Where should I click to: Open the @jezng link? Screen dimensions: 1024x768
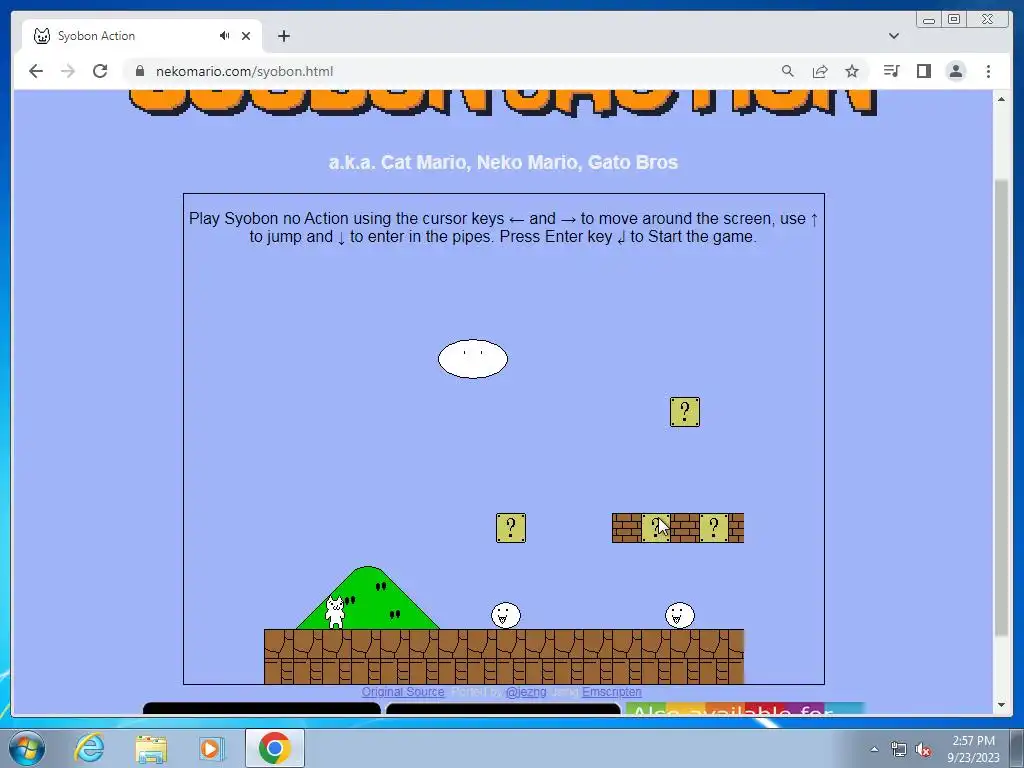tap(526, 692)
